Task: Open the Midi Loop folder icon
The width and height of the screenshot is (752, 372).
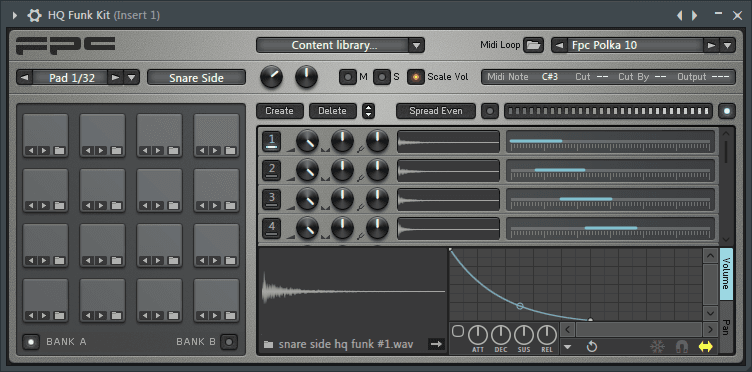Action: pyautogui.click(x=533, y=46)
